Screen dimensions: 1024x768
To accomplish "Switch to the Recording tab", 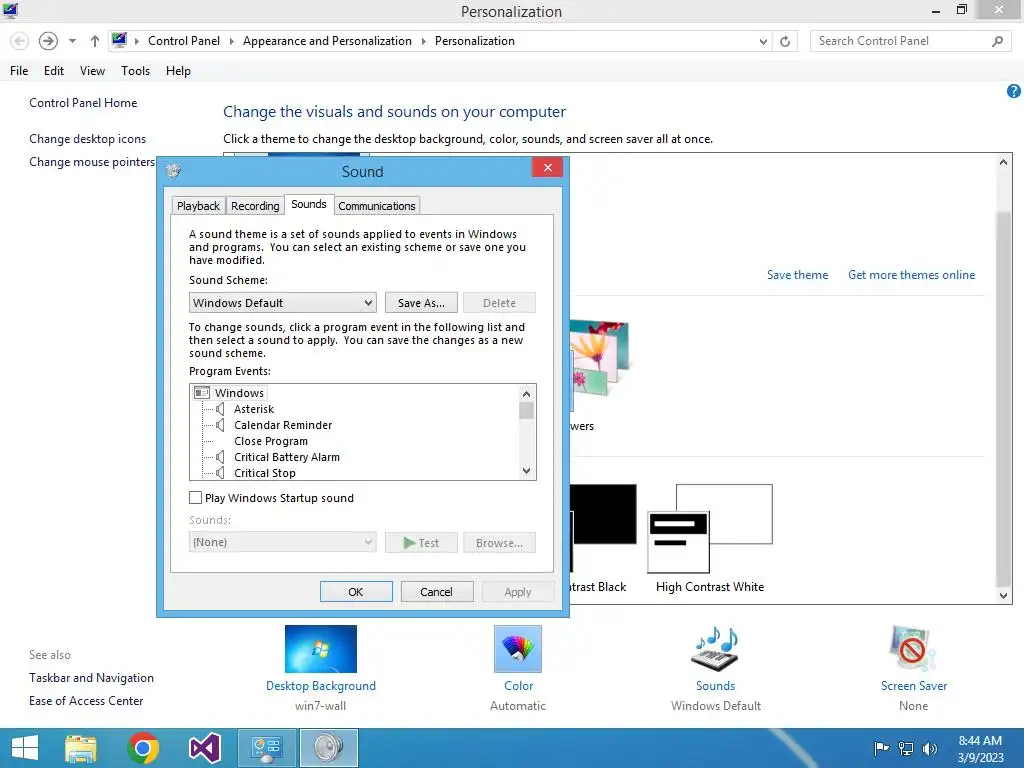I will point(255,206).
